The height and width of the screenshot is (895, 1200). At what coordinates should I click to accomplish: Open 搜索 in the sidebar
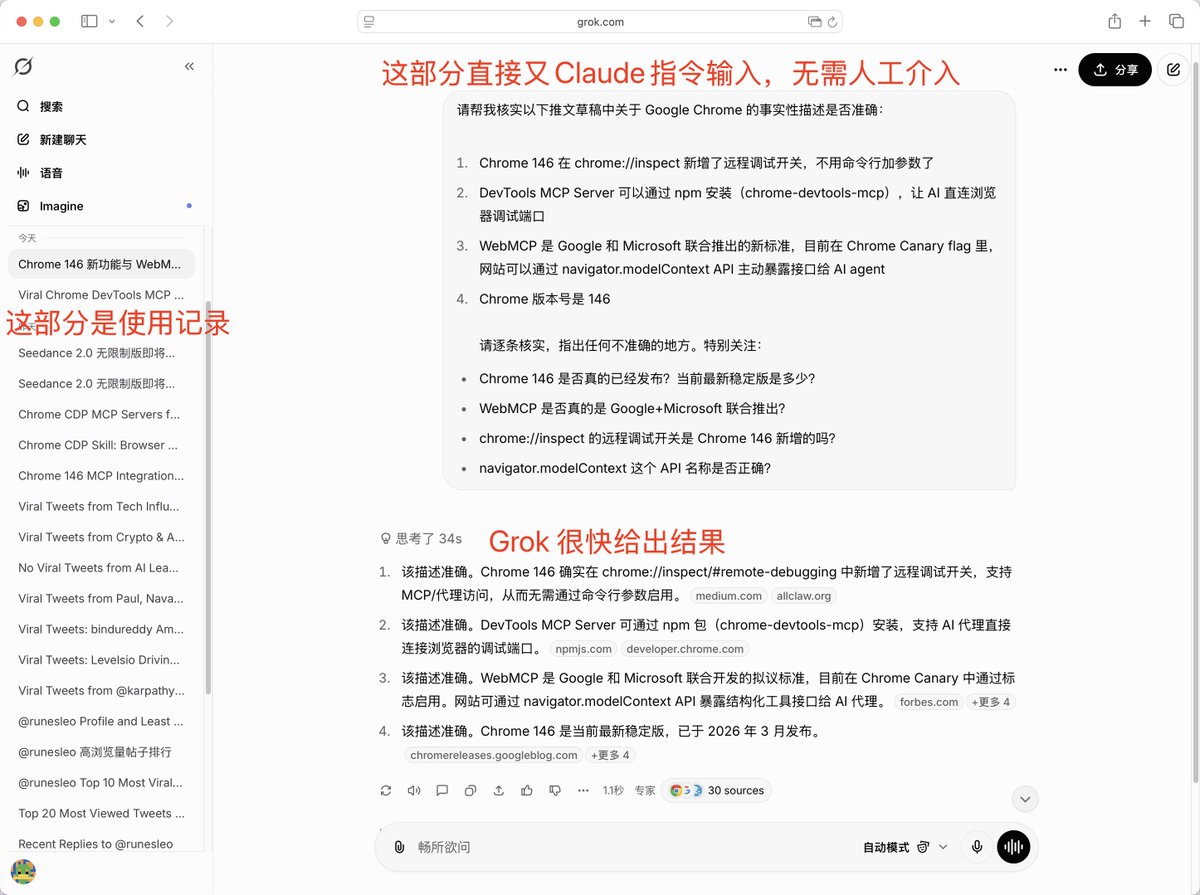40,106
